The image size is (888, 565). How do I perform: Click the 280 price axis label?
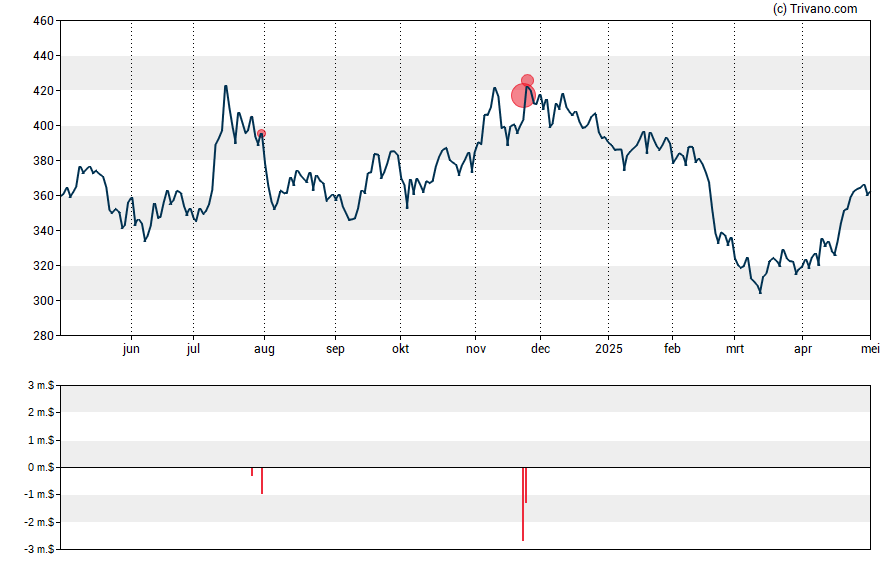[44, 336]
